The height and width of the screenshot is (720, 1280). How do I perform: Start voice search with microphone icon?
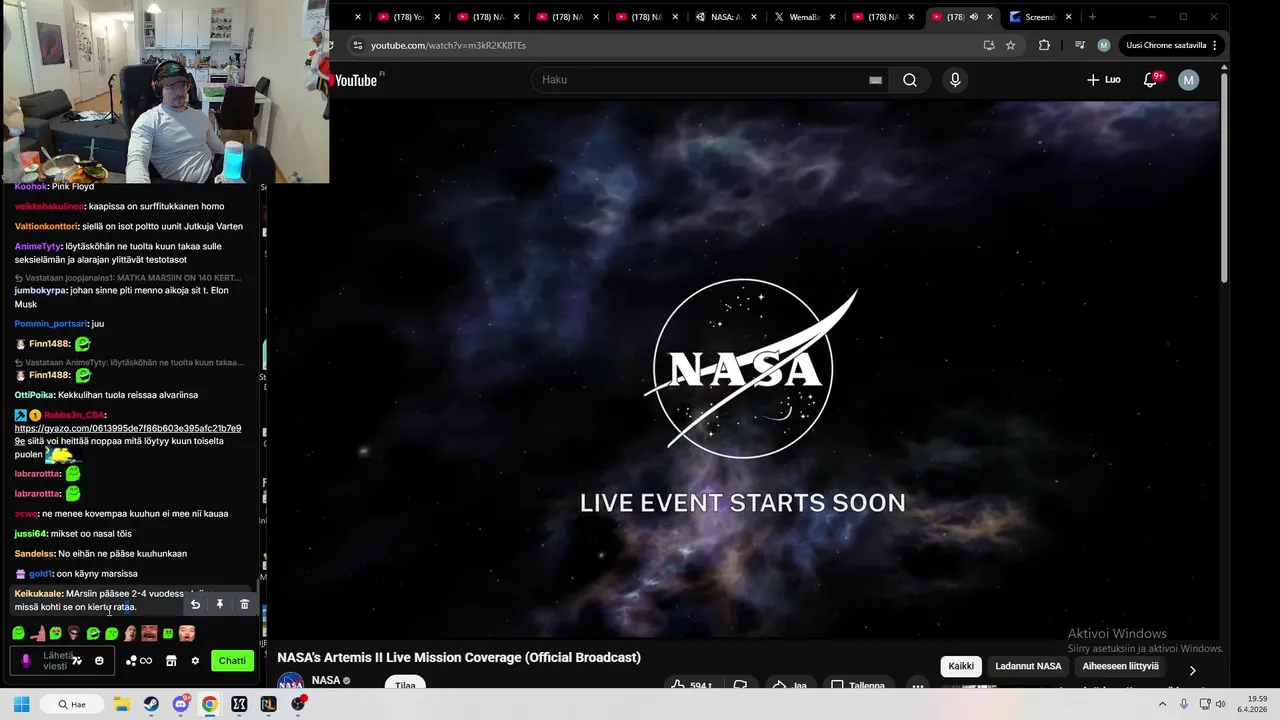click(x=955, y=80)
